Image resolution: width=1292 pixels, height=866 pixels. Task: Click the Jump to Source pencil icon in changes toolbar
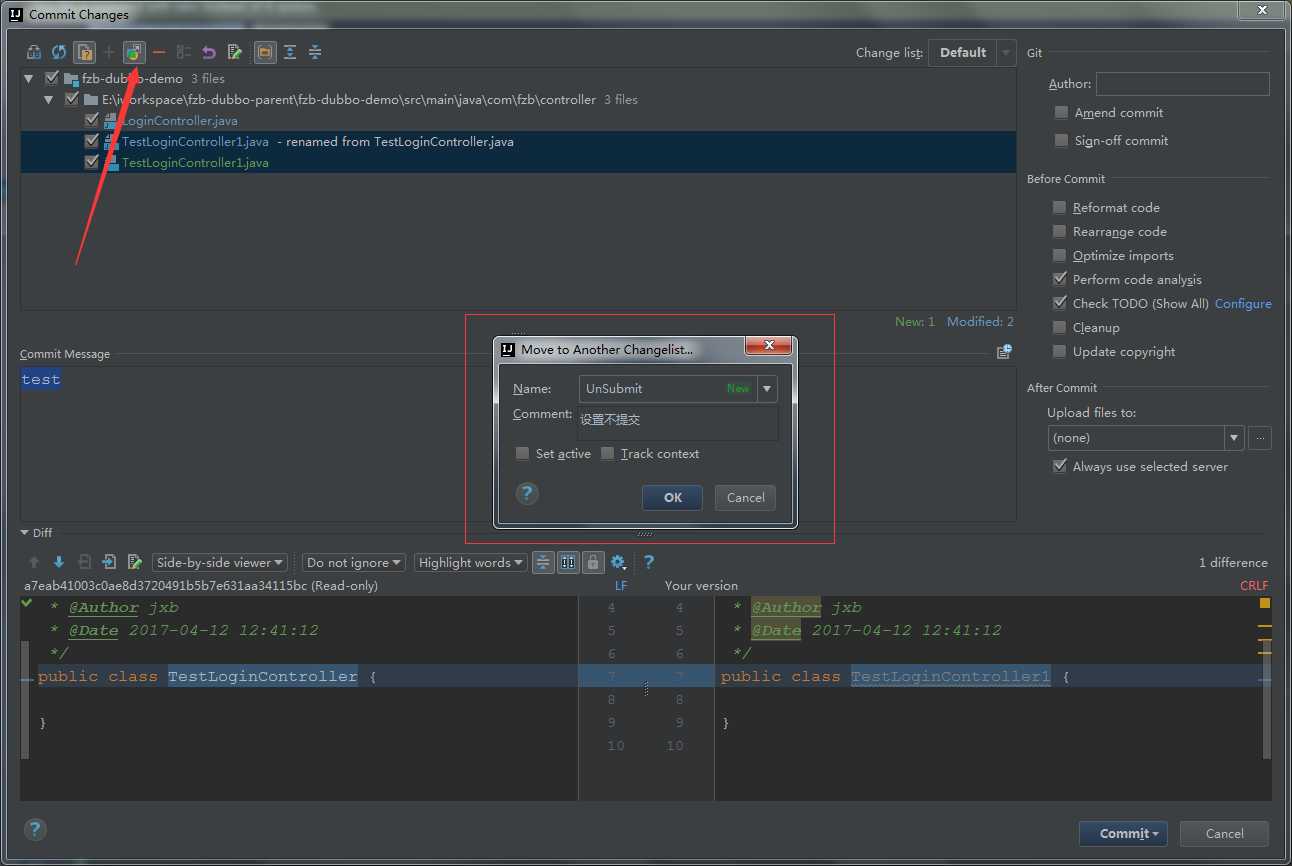click(234, 52)
